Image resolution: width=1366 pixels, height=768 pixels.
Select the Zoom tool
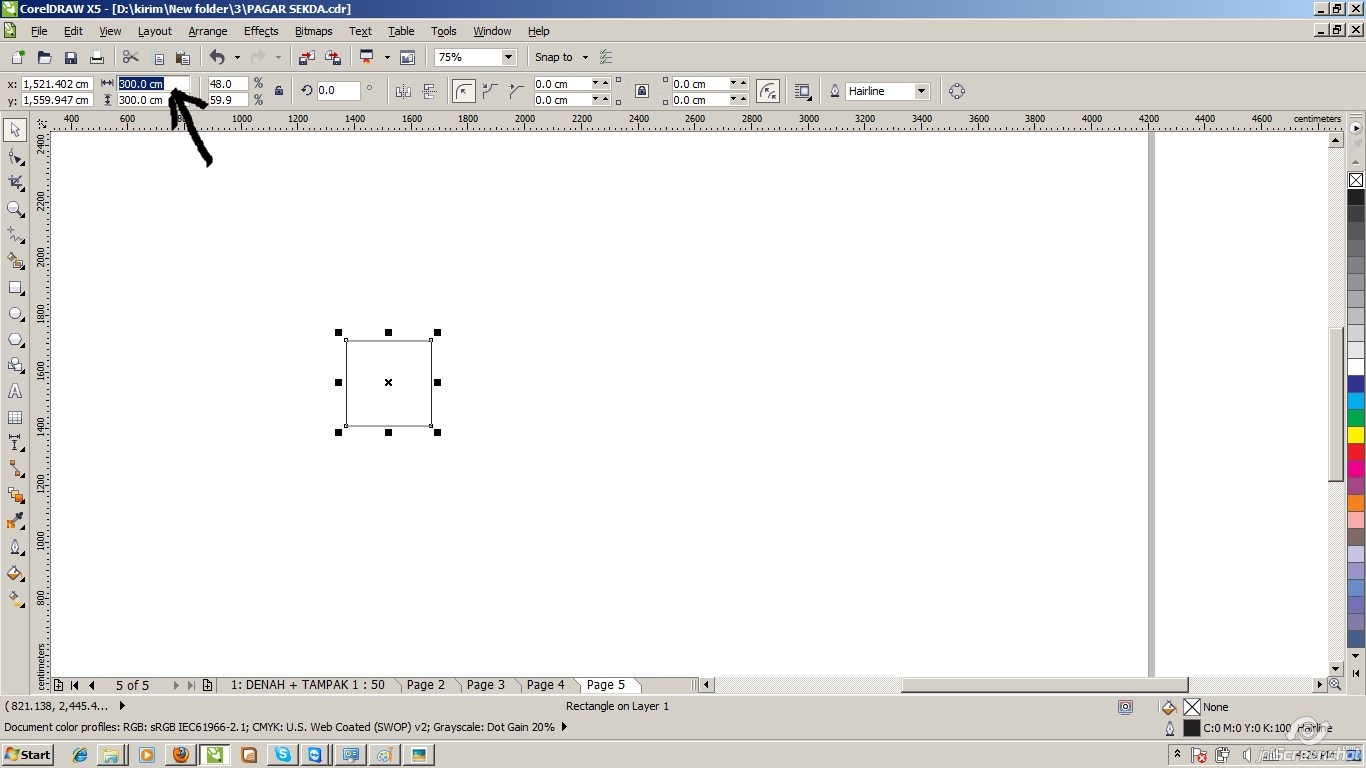tap(15, 209)
